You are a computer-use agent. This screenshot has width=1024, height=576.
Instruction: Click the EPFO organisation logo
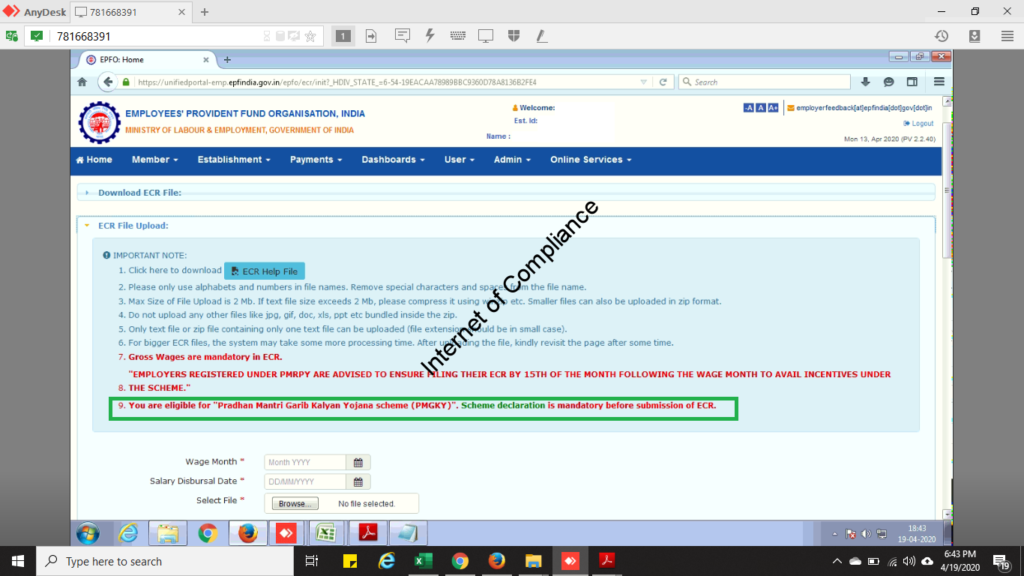coord(99,122)
